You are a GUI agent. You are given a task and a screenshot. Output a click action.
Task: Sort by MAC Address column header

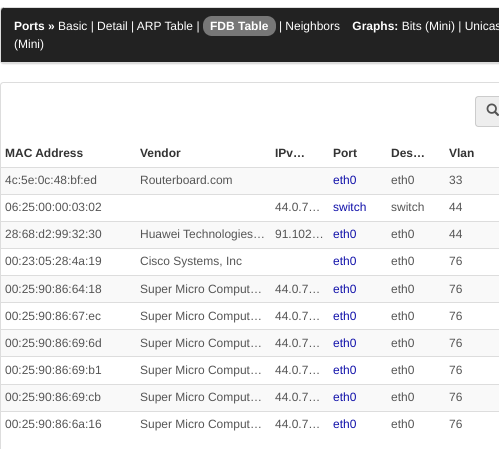[44, 153]
